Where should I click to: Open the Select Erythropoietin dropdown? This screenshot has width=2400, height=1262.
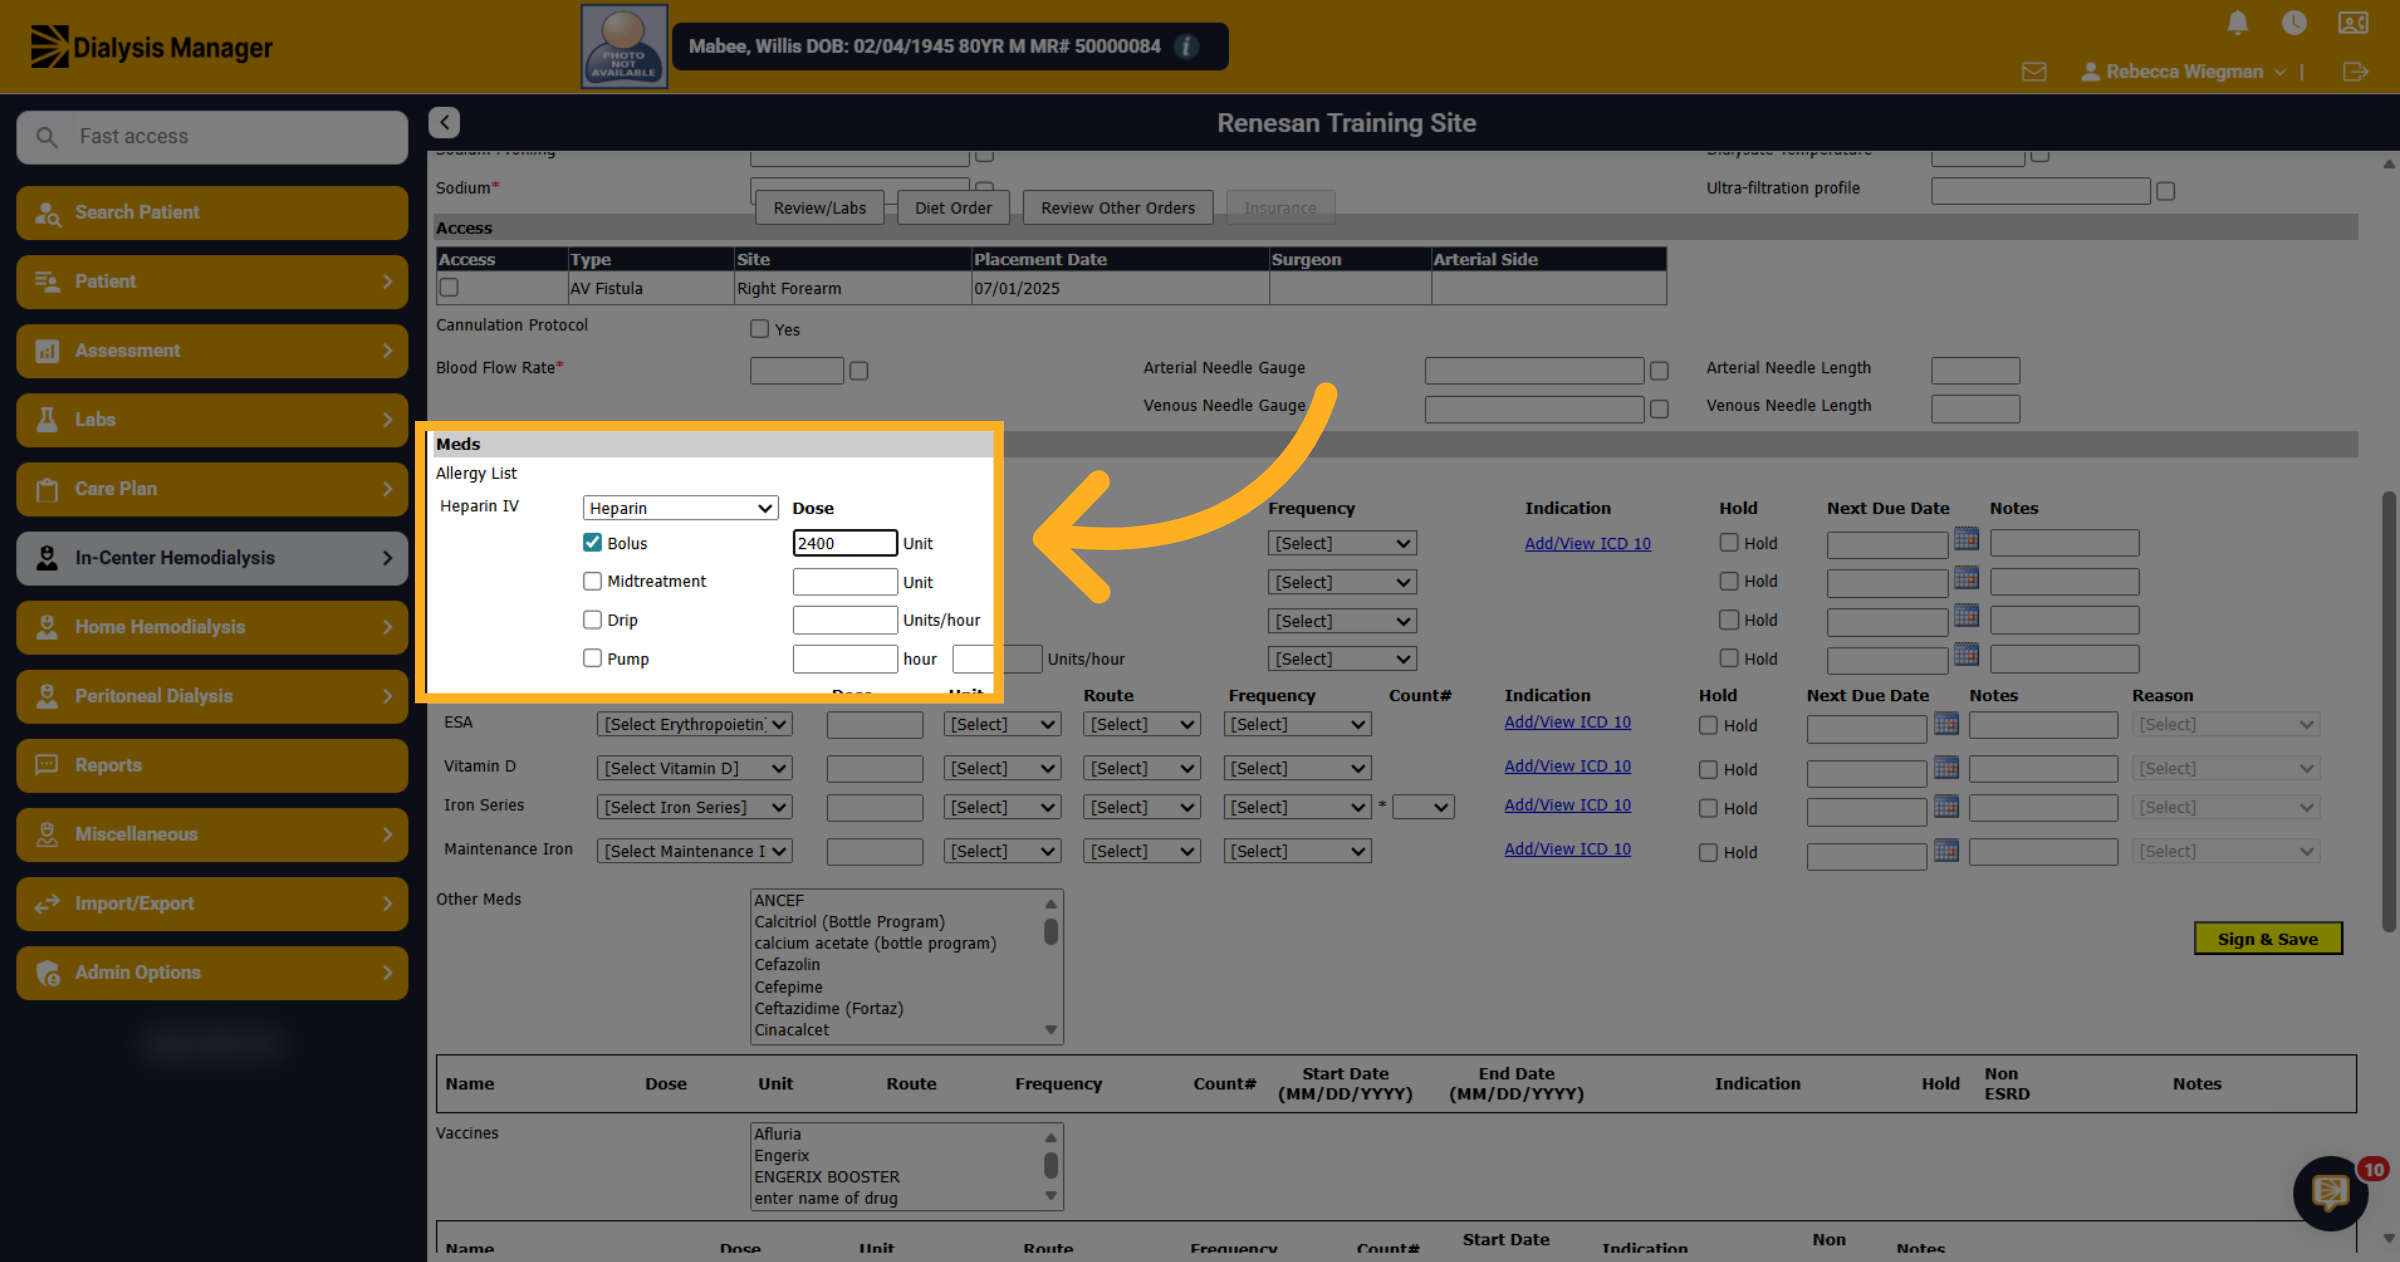694,724
